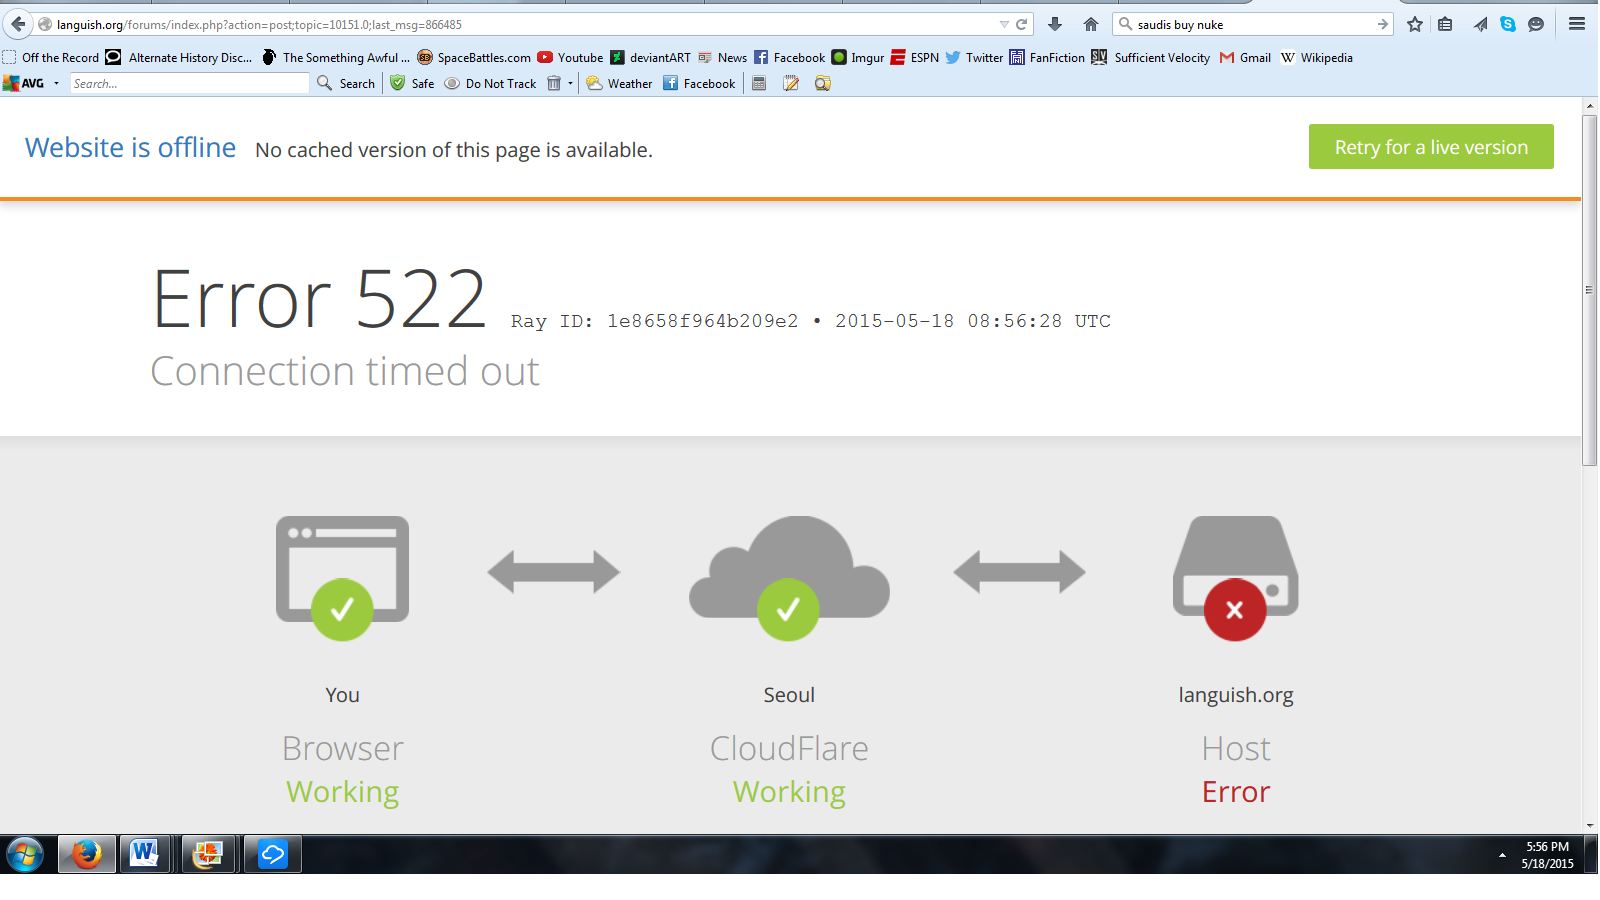Click the Skype icon in the toolbar
The image size is (1600, 900).
(x=1508, y=24)
